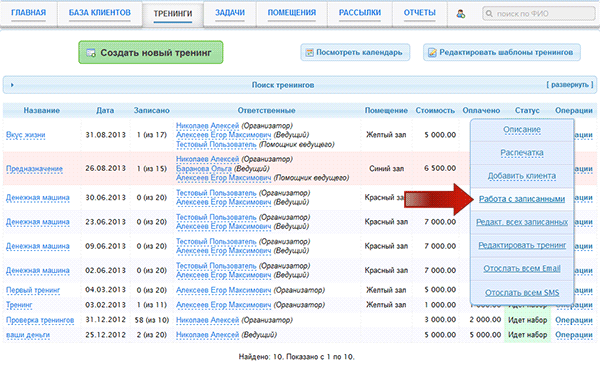Click the Создать новый тренинг button

click(x=151, y=52)
